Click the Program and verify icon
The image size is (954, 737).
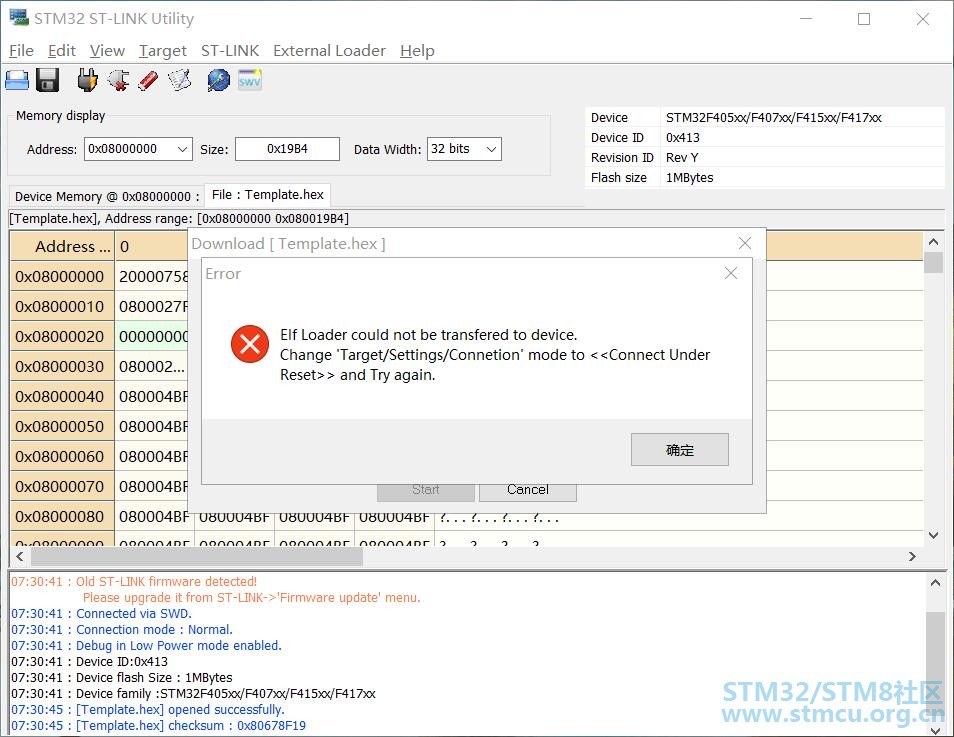click(179, 80)
